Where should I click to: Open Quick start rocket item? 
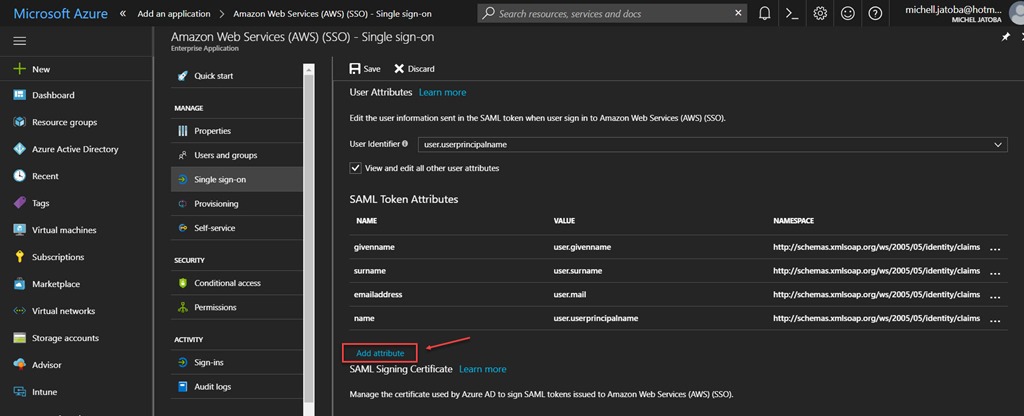pyautogui.click(x=236, y=76)
